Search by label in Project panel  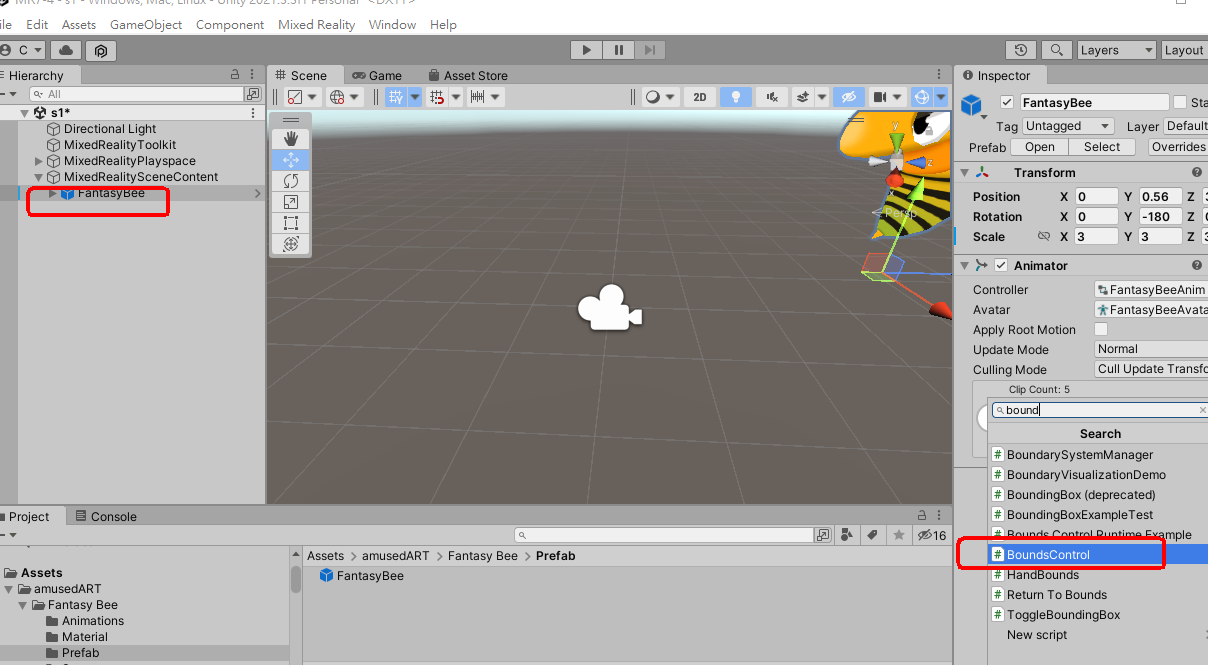(872, 535)
